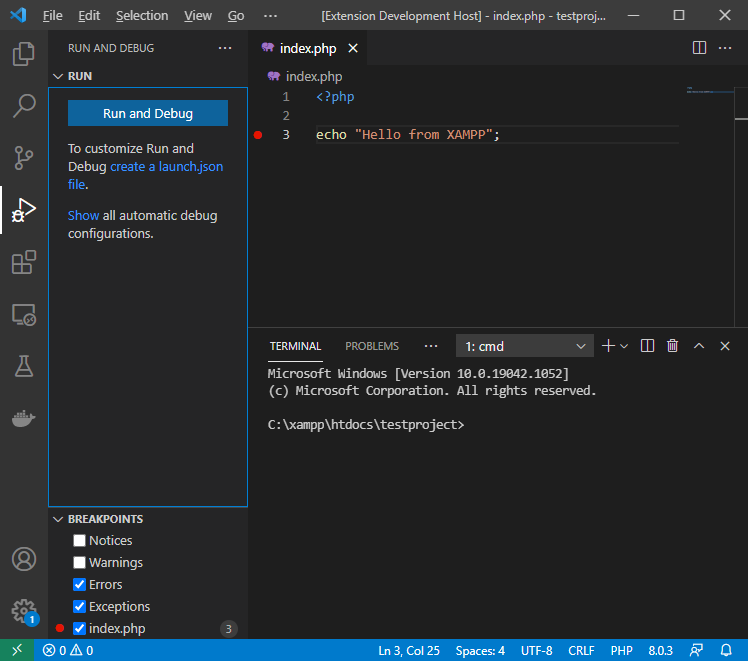The height and width of the screenshot is (661, 748).
Task: Select the Run and Debug activity icon
Action: (23, 210)
